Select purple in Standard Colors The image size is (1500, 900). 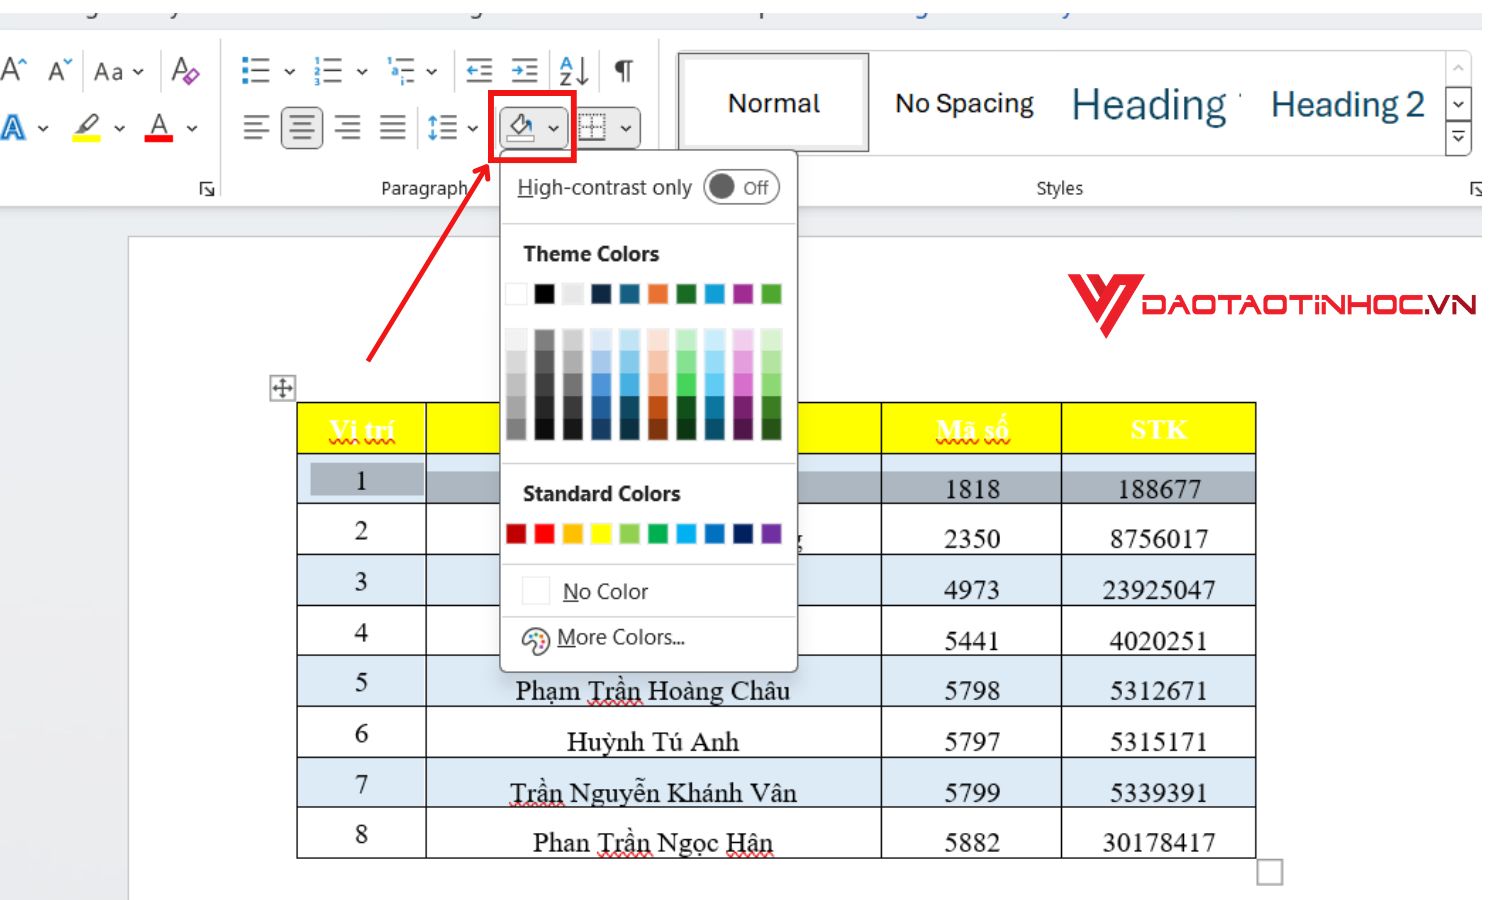pyautogui.click(x=771, y=534)
